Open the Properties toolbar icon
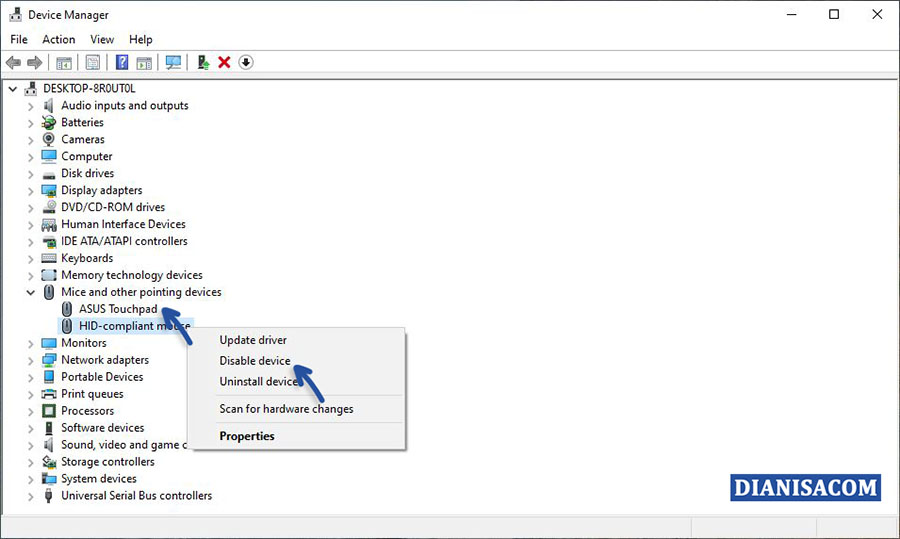Image resolution: width=900 pixels, height=539 pixels. click(x=92, y=63)
